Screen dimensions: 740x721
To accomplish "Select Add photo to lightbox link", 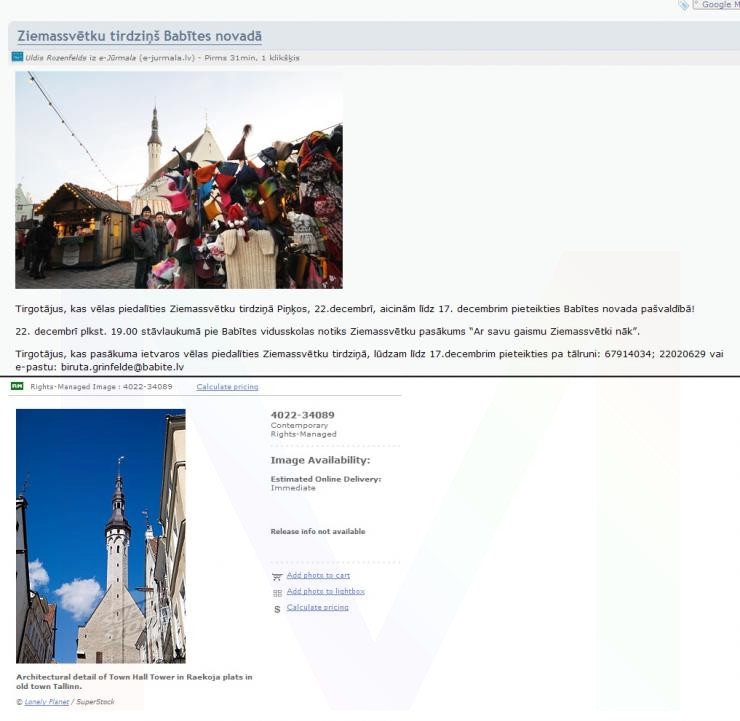I will click(x=325, y=591).
